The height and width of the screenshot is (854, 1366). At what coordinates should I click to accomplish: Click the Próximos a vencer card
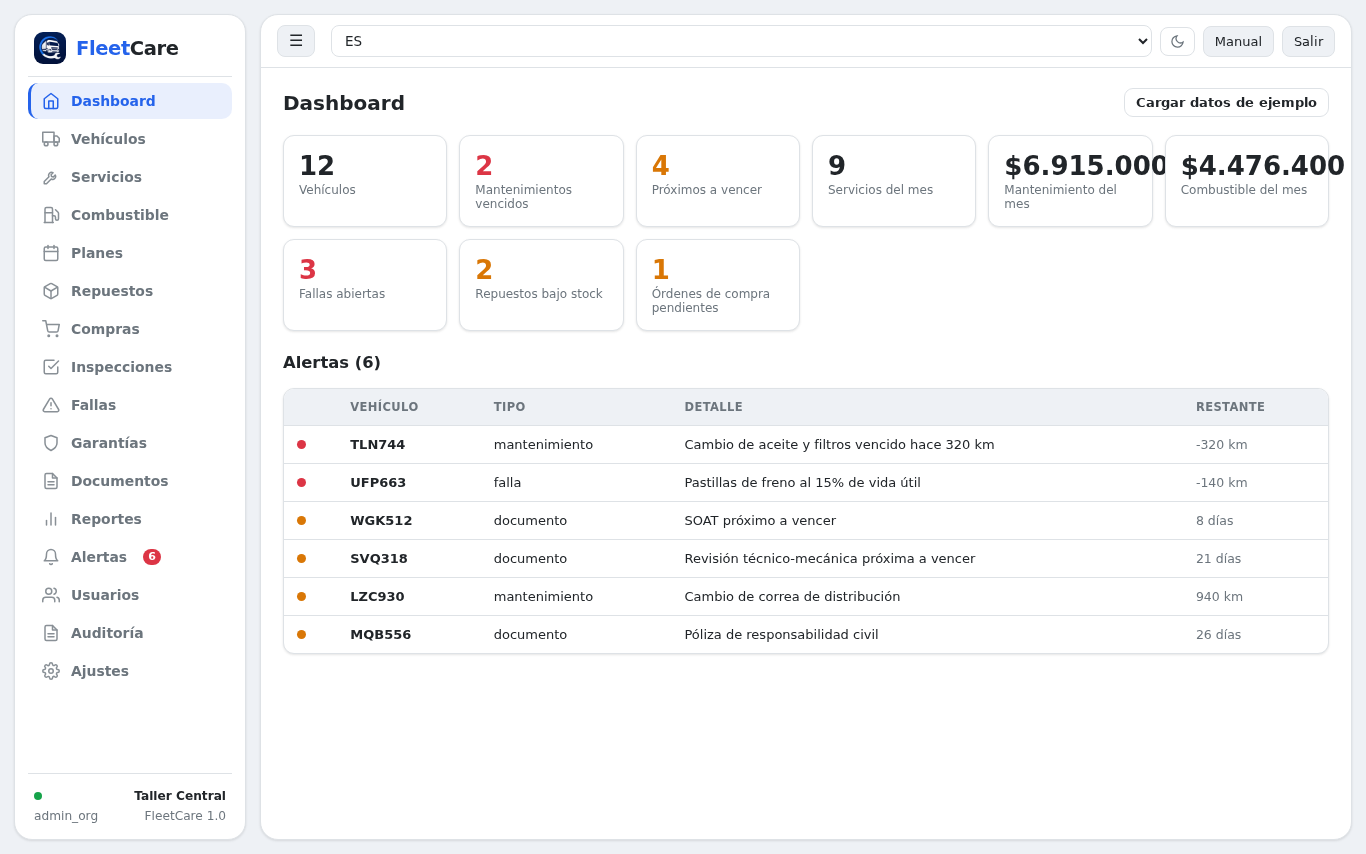pos(718,181)
